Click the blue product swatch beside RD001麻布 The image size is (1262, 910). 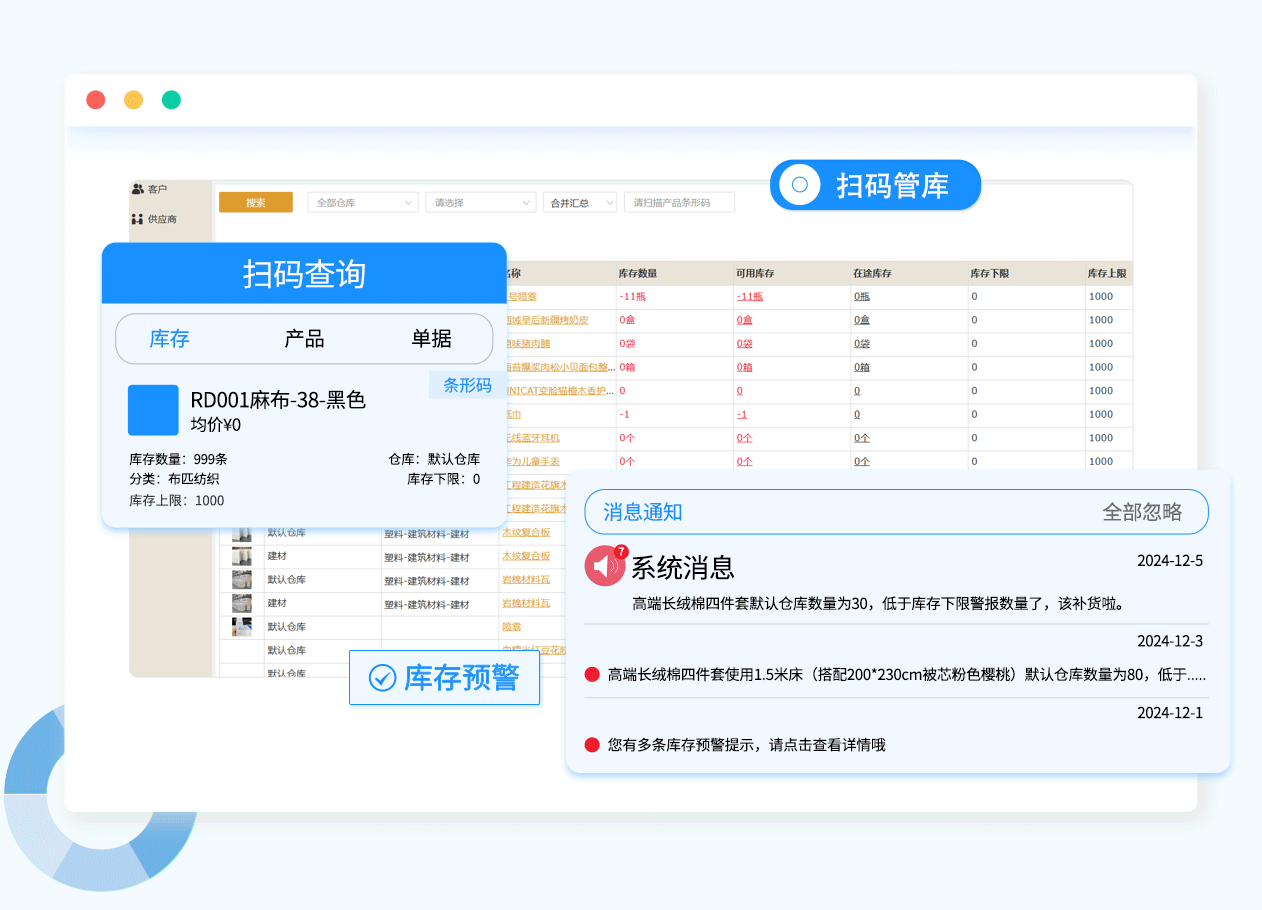pyautogui.click(x=153, y=410)
